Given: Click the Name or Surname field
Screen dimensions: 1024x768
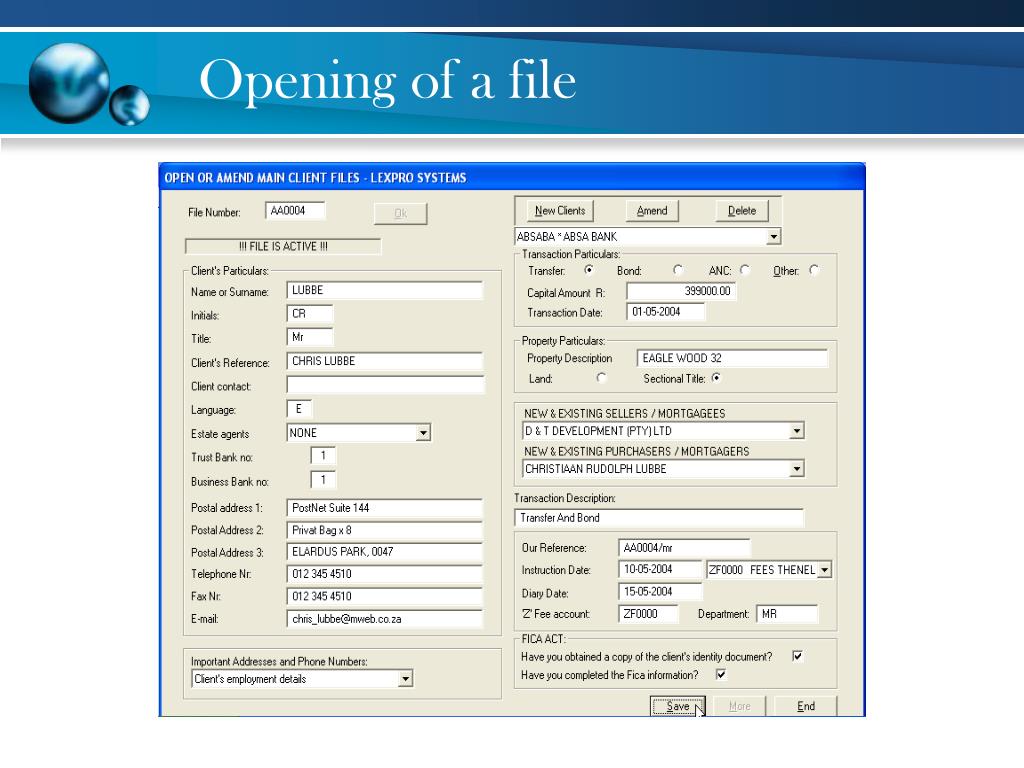Looking at the screenshot, I should click(385, 290).
